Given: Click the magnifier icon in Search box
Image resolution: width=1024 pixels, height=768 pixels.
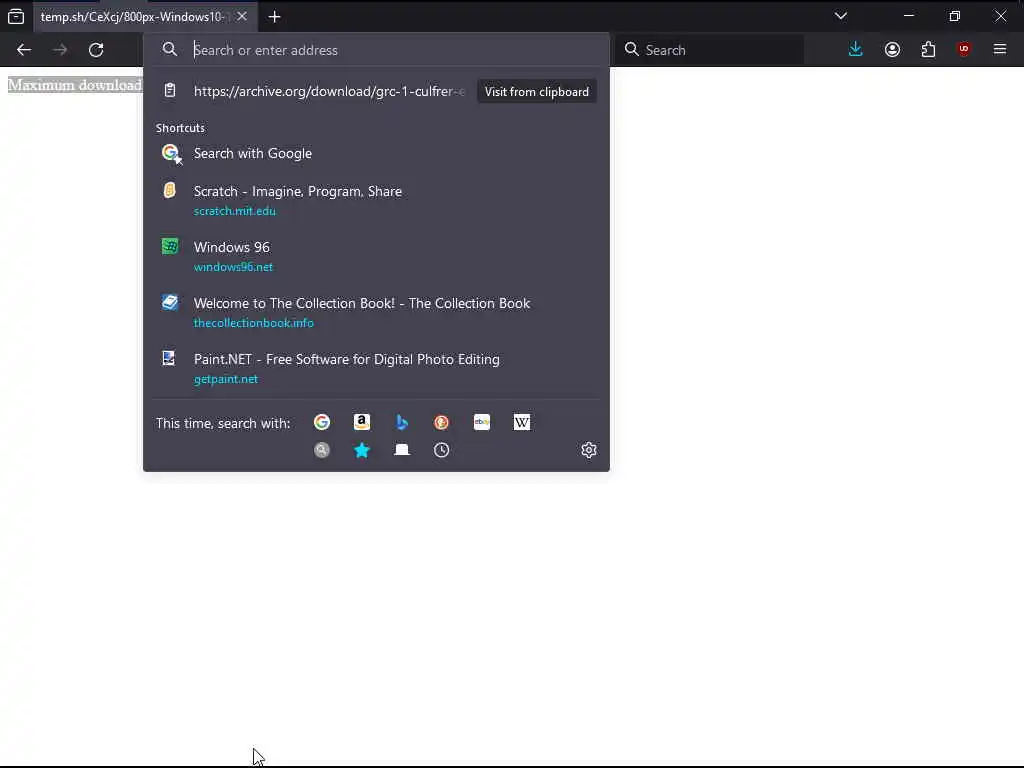Looking at the screenshot, I should click(632, 50).
